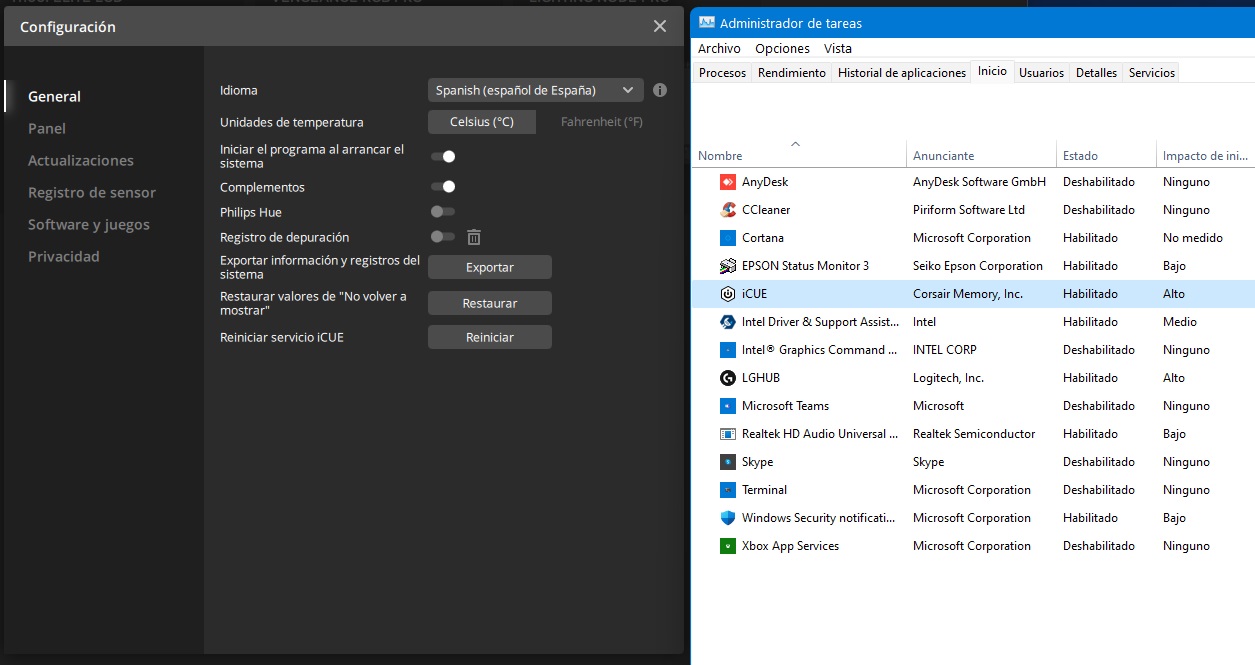Open the Privacidad settings section
This screenshot has width=1255, height=665.
point(64,257)
